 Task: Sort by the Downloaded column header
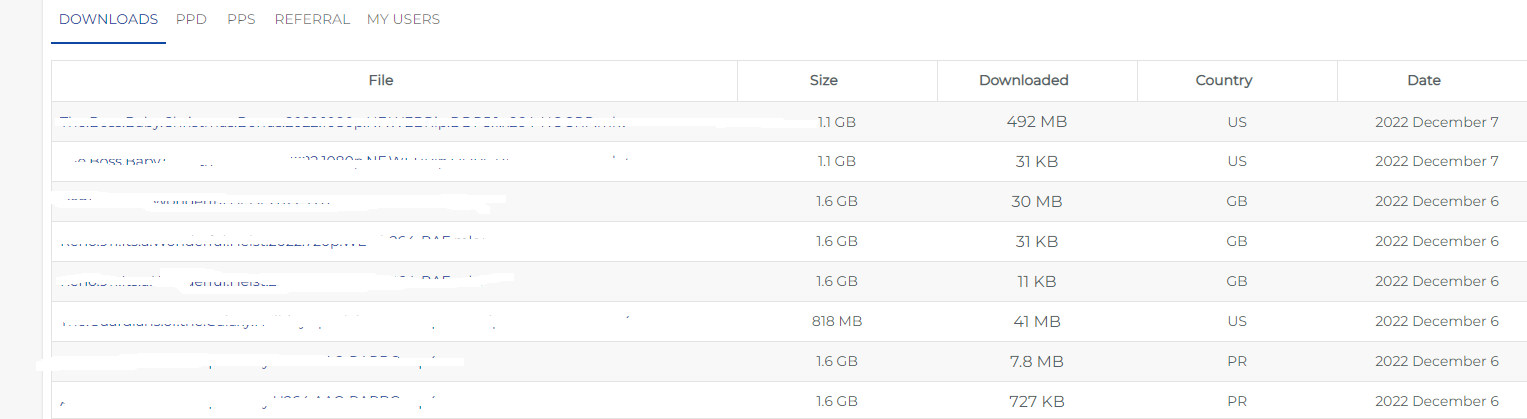(1024, 80)
